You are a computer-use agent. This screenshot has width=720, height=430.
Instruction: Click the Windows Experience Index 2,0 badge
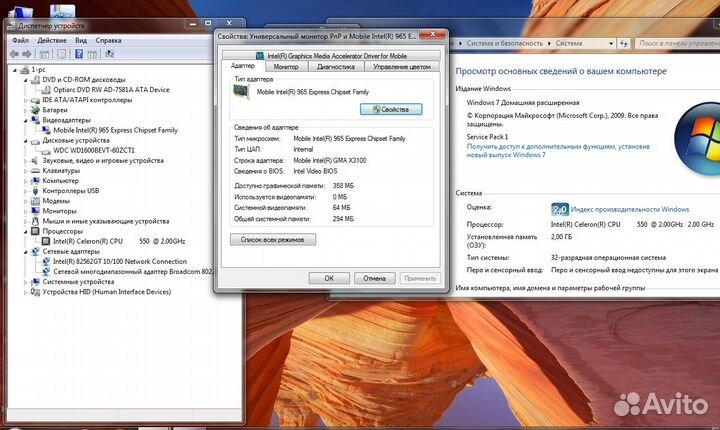click(560, 209)
